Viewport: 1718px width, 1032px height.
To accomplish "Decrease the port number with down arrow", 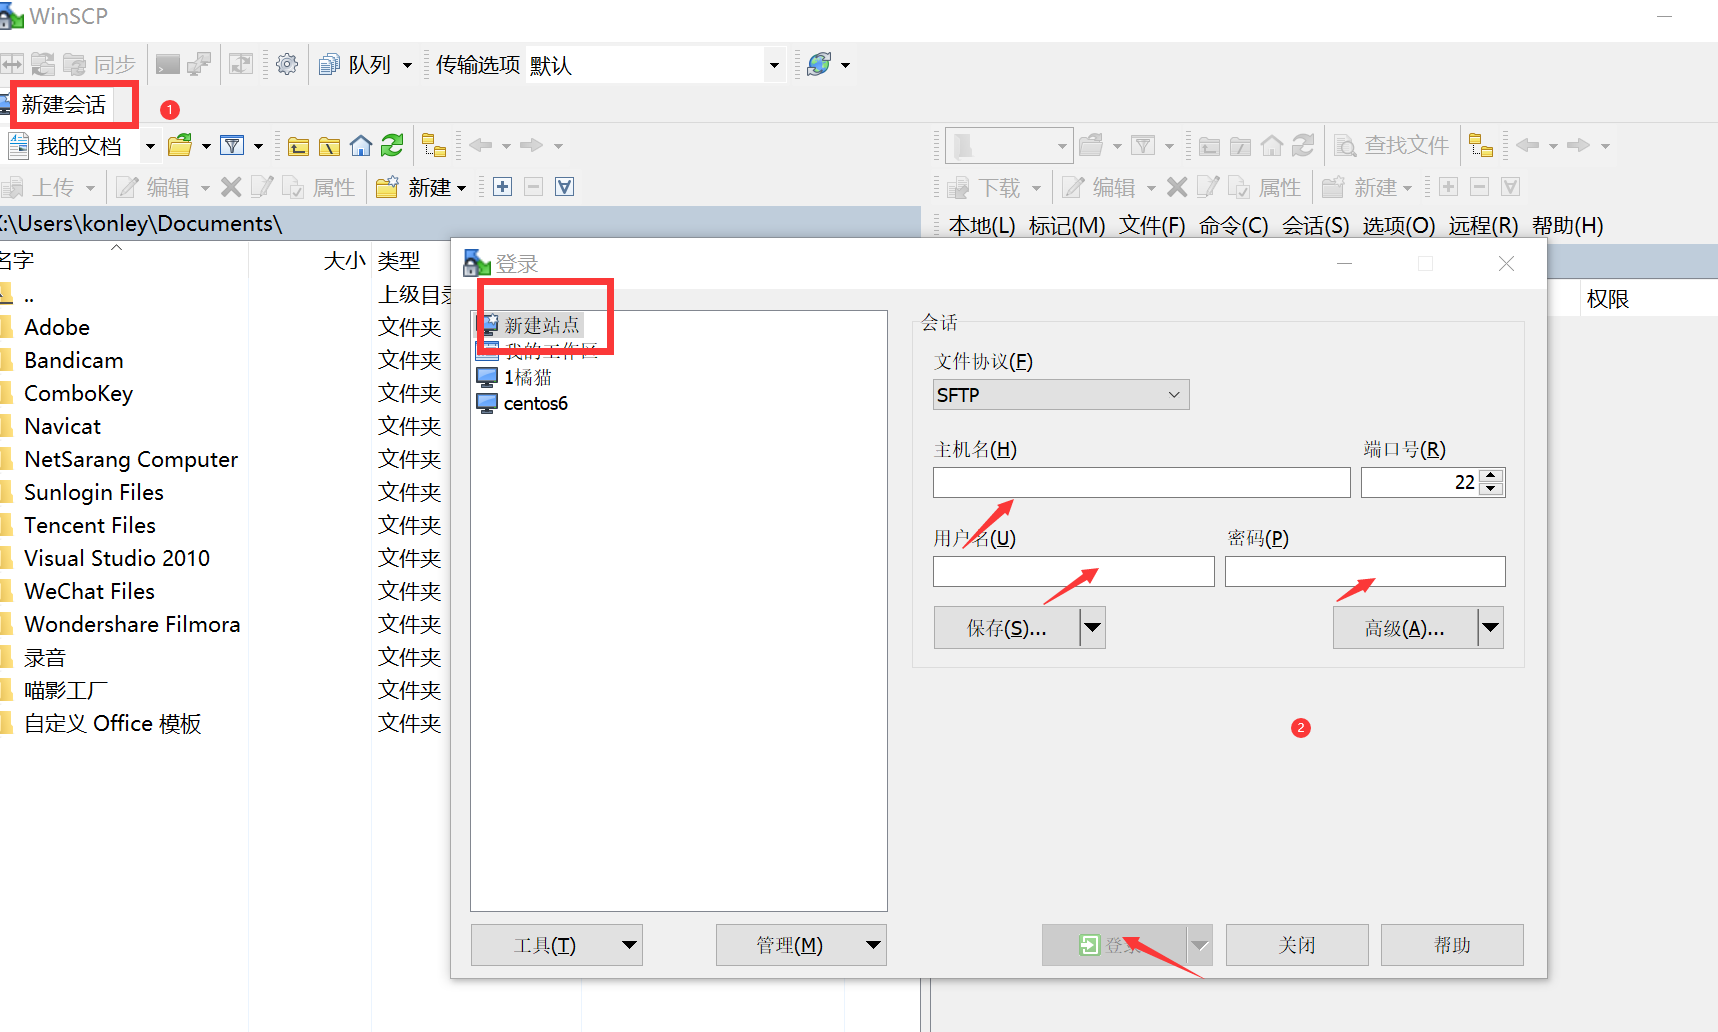I will pyautogui.click(x=1492, y=489).
